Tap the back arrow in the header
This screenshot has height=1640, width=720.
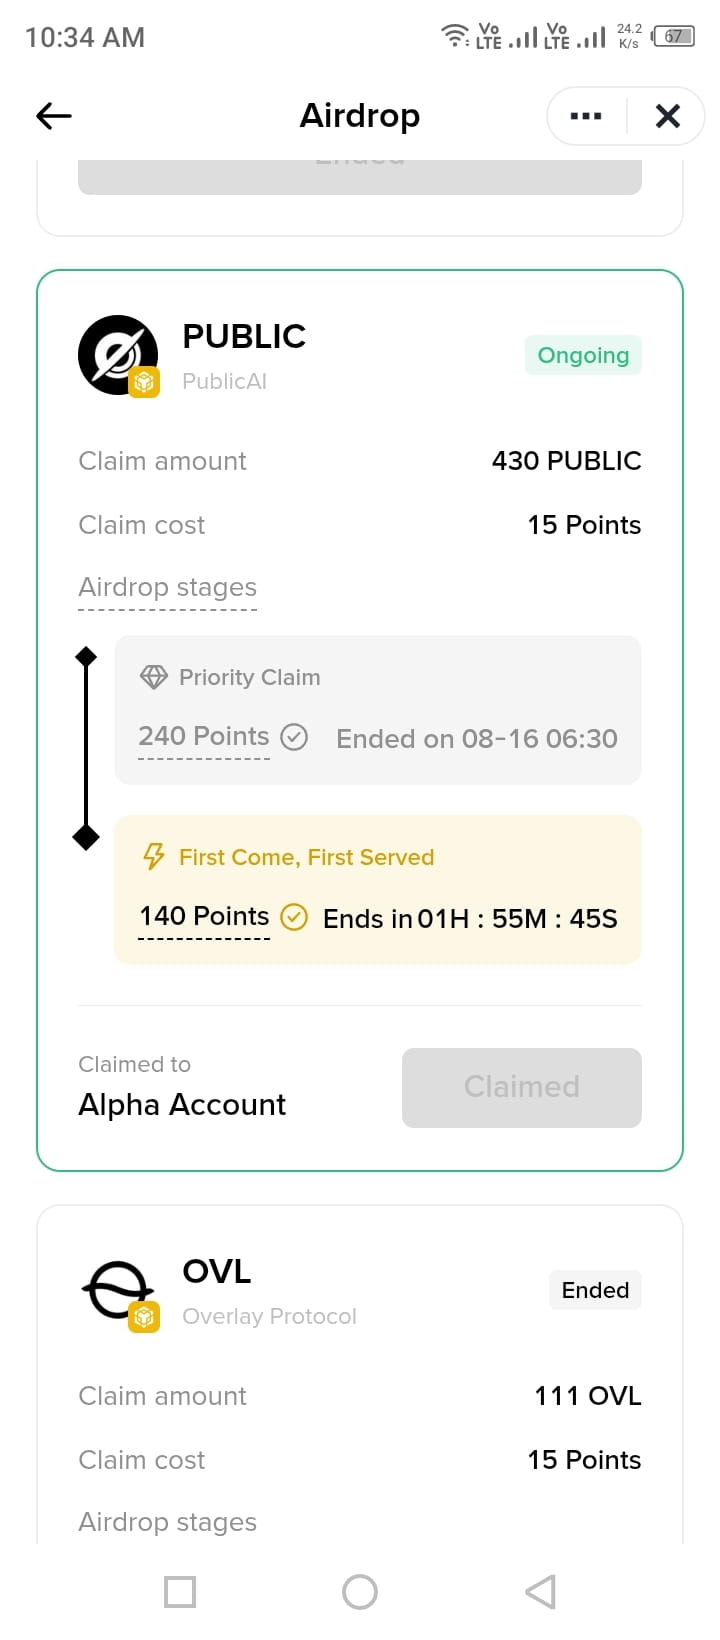[x=54, y=116]
